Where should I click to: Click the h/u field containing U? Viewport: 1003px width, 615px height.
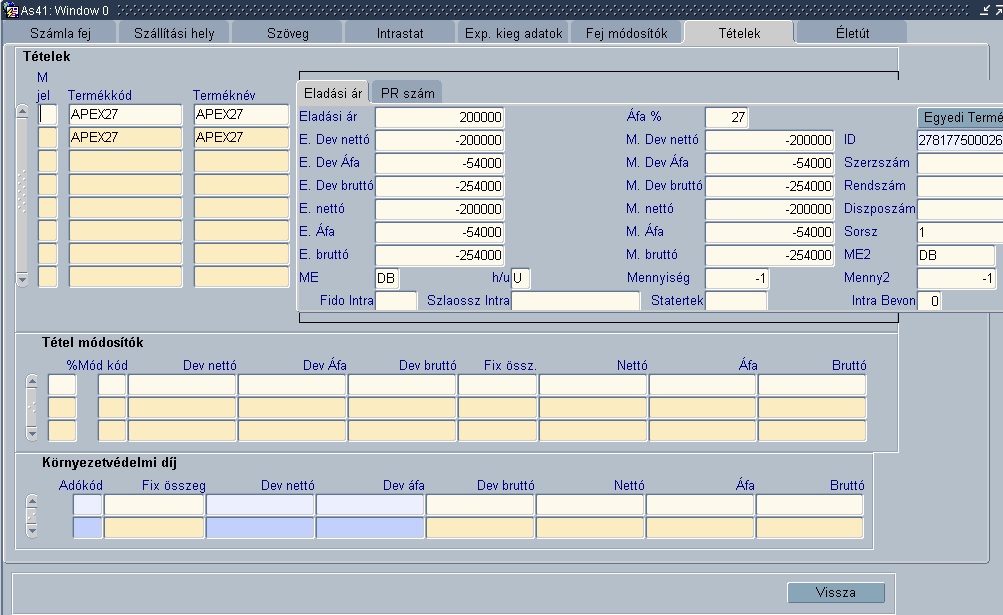[x=520, y=278]
